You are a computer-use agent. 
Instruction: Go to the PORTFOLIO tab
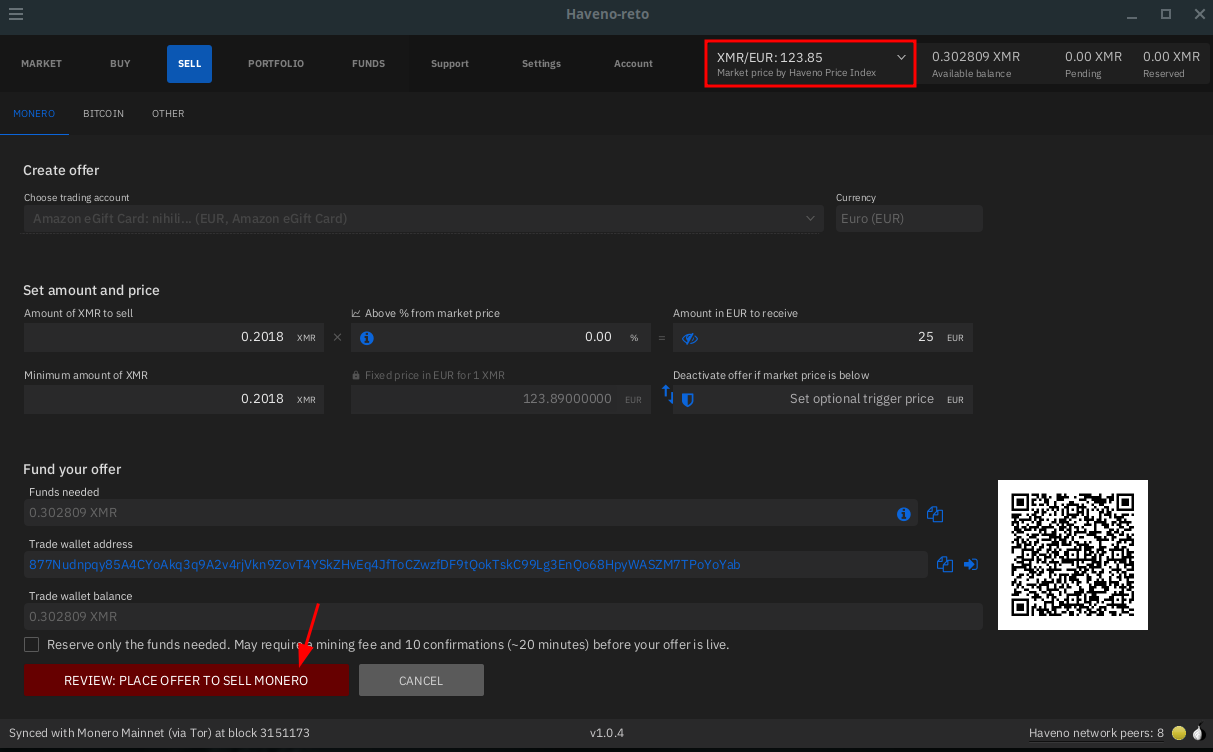[x=276, y=64]
